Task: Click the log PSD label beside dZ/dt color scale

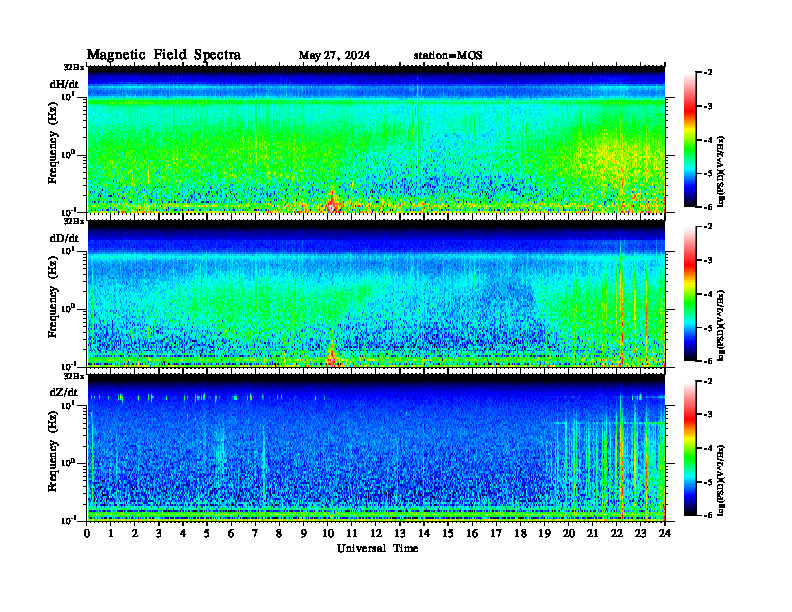Action: [x=721, y=480]
